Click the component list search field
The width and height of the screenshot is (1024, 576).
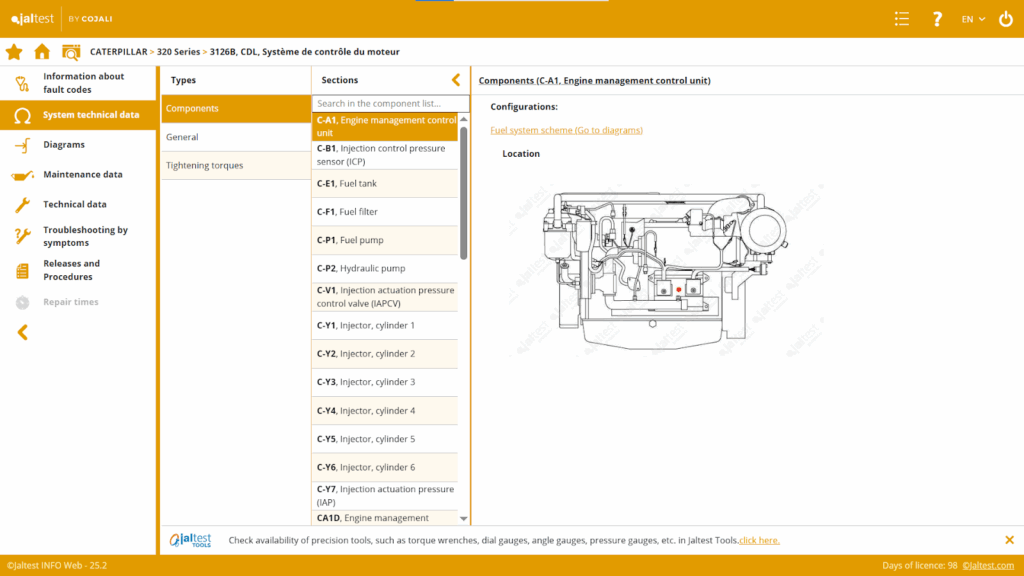click(x=390, y=103)
